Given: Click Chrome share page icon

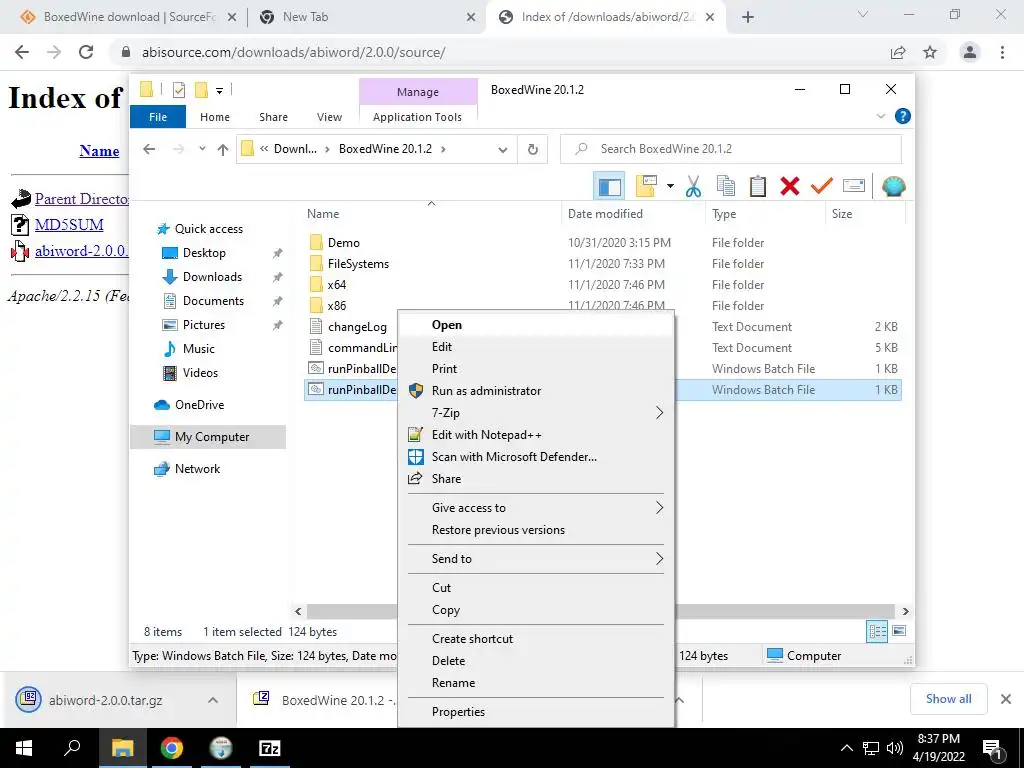Looking at the screenshot, I should 898,52.
